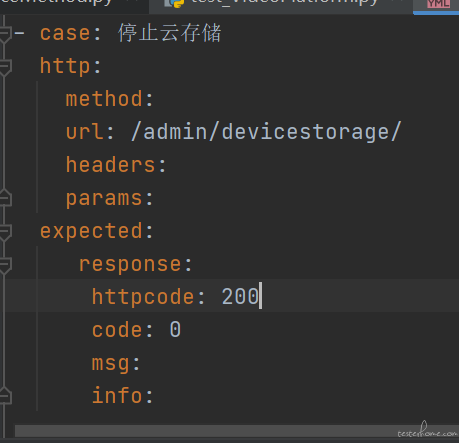The height and width of the screenshot is (443, 459).
Task: Click the YML file type icon on the active tab
Action: pos(439,4)
